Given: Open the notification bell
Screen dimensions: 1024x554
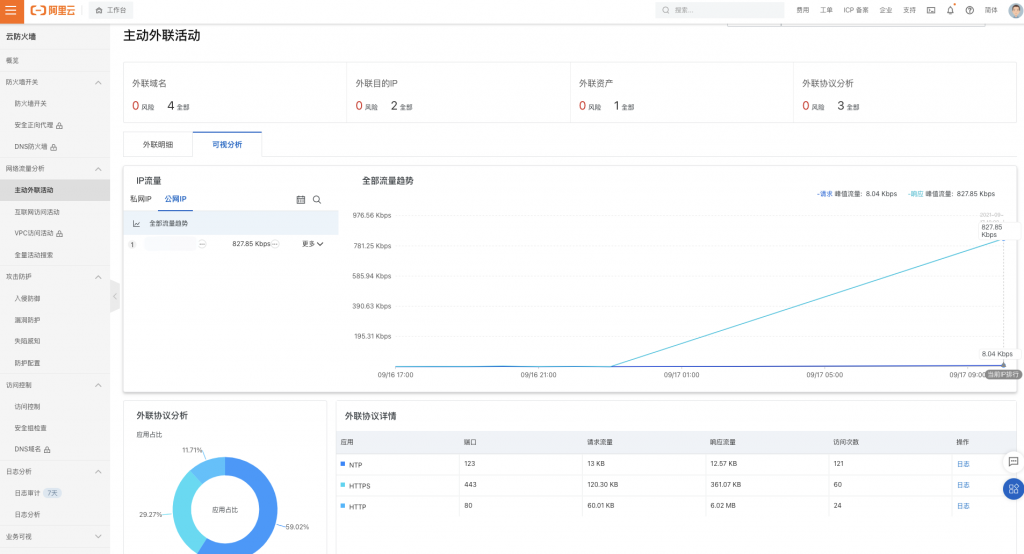Looking at the screenshot, I should [x=950, y=10].
